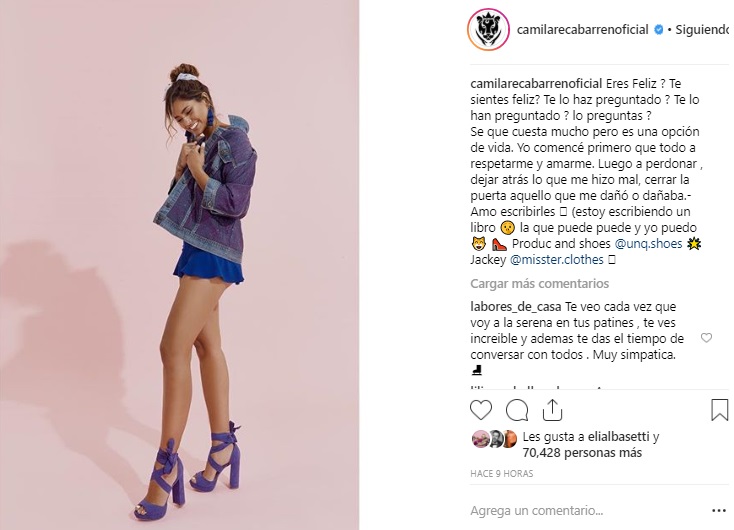Viewport: 734px width, 530px height.
Task: Open elialbasetti profile from likes line
Action: click(x=618, y=436)
